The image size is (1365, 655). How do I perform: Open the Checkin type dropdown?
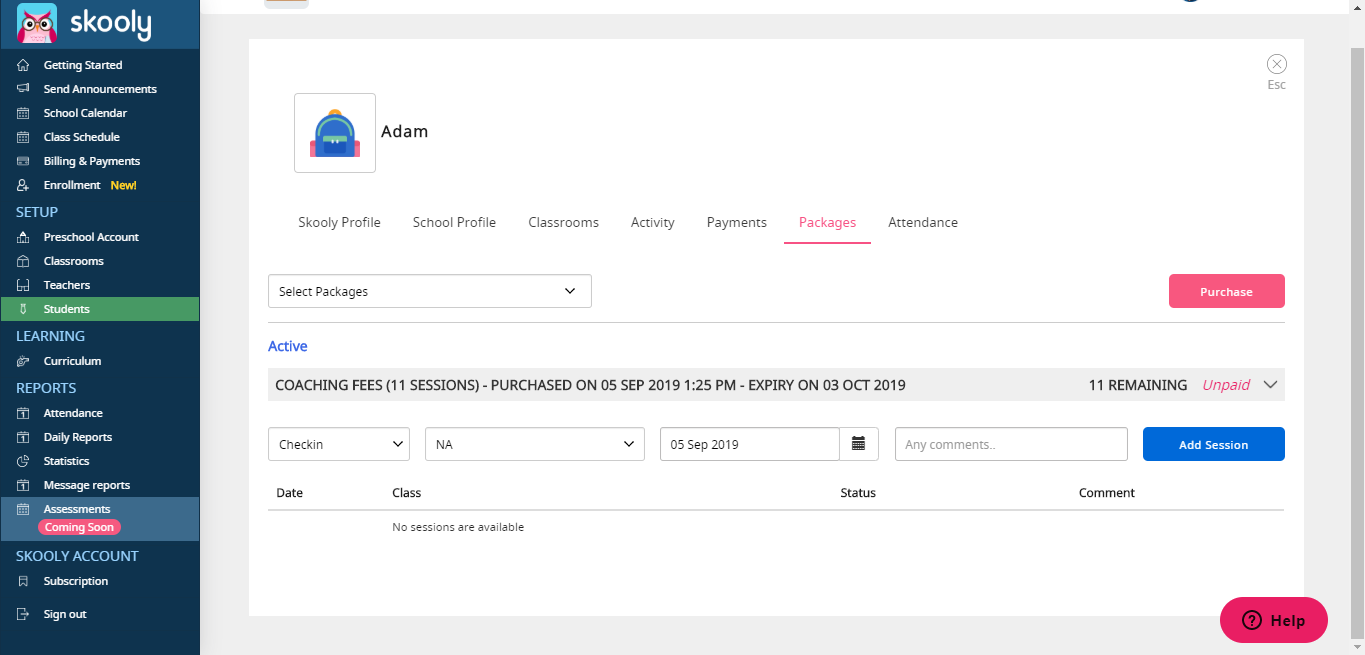coord(339,444)
